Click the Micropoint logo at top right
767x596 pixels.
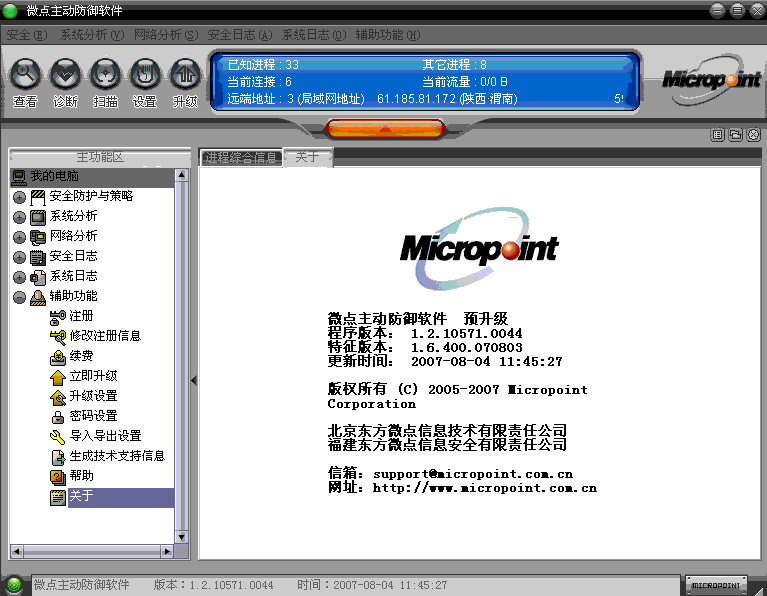tap(711, 80)
